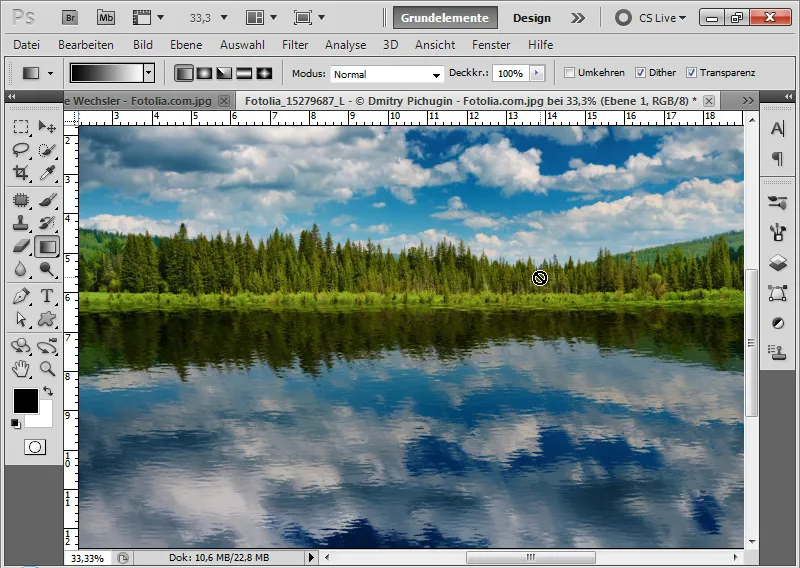
Task: Select the Horizontal Type tool
Action: pyautogui.click(x=47, y=296)
